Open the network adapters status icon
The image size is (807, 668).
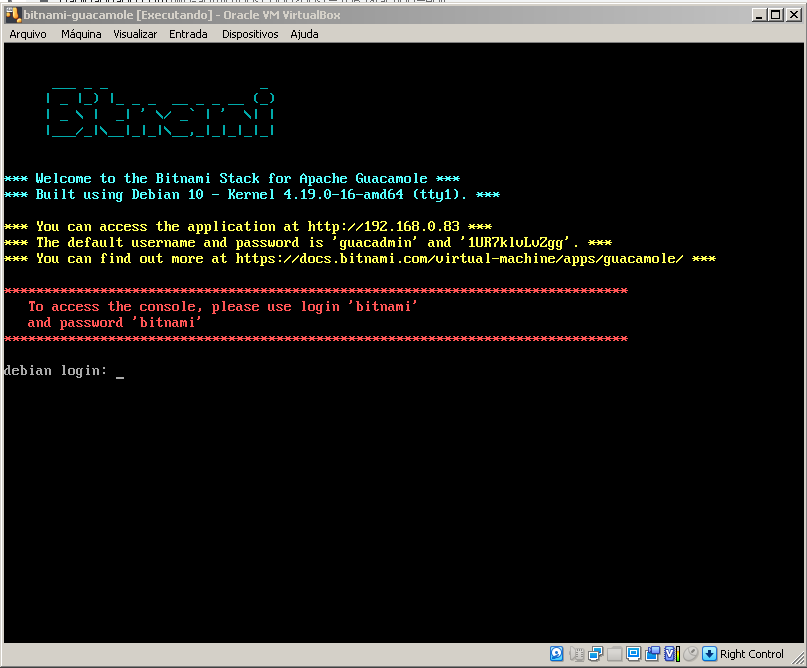pyautogui.click(x=595, y=654)
